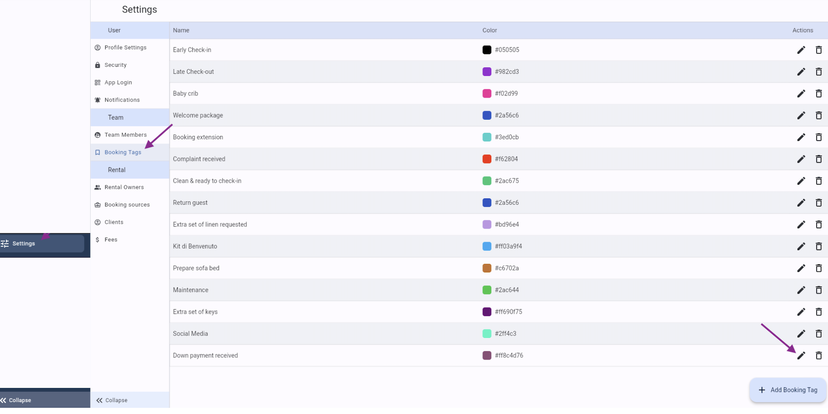
Task: Collapse the settings sidebar panel
Action: pyautogui.click(x=130, y=400)
